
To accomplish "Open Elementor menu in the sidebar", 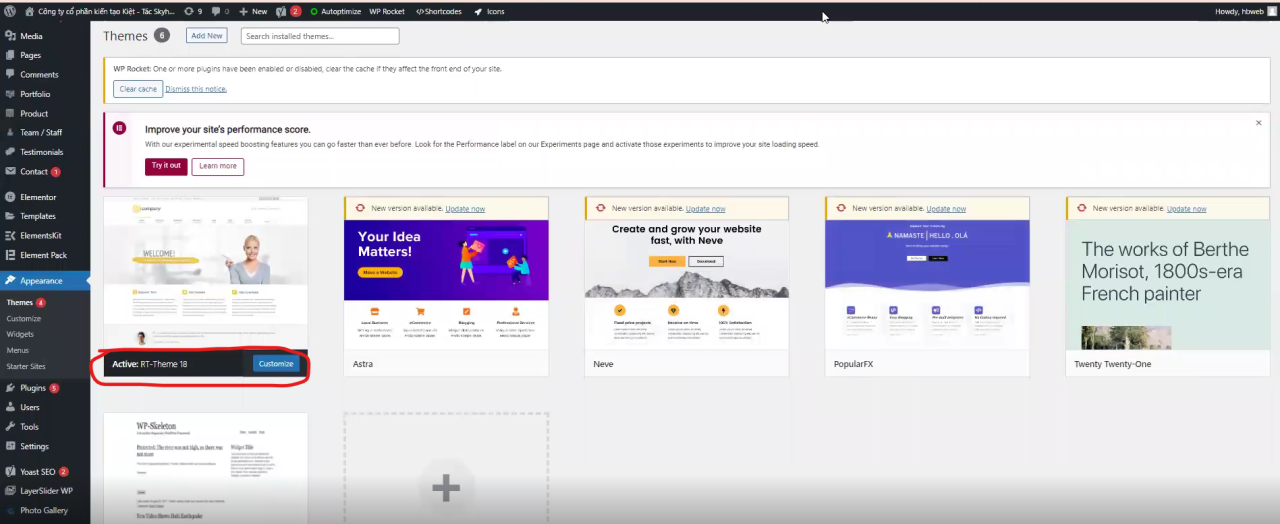I will (38, 197).
